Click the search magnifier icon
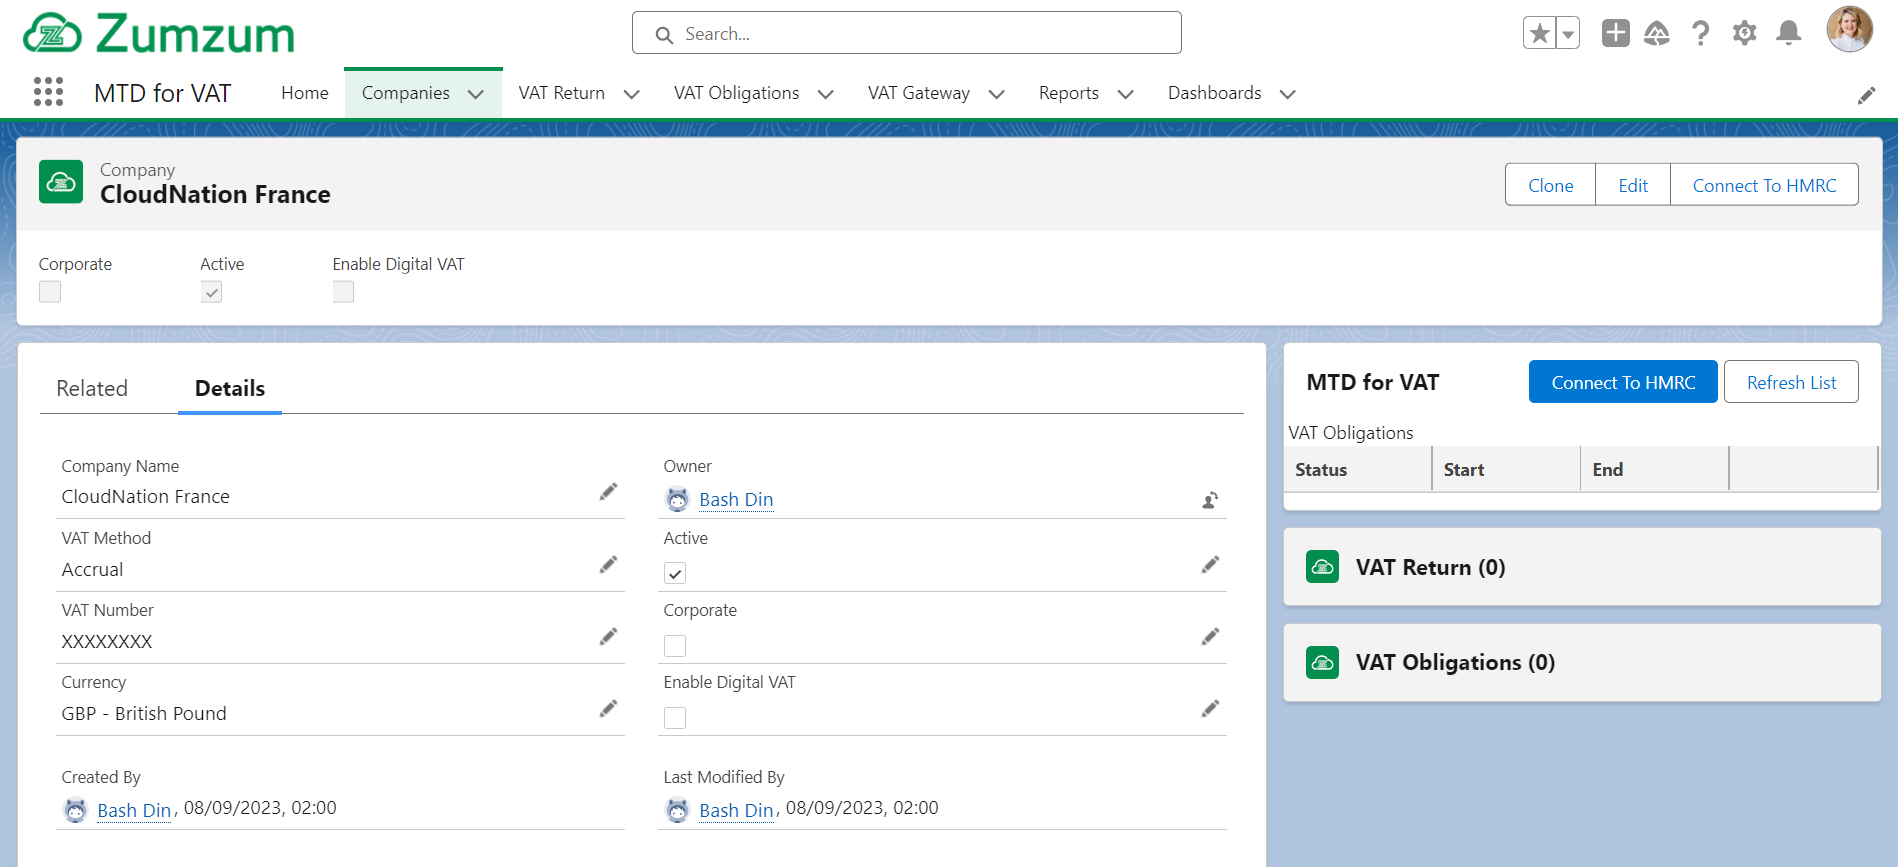The image size is (1898, 867). [664, 35]
